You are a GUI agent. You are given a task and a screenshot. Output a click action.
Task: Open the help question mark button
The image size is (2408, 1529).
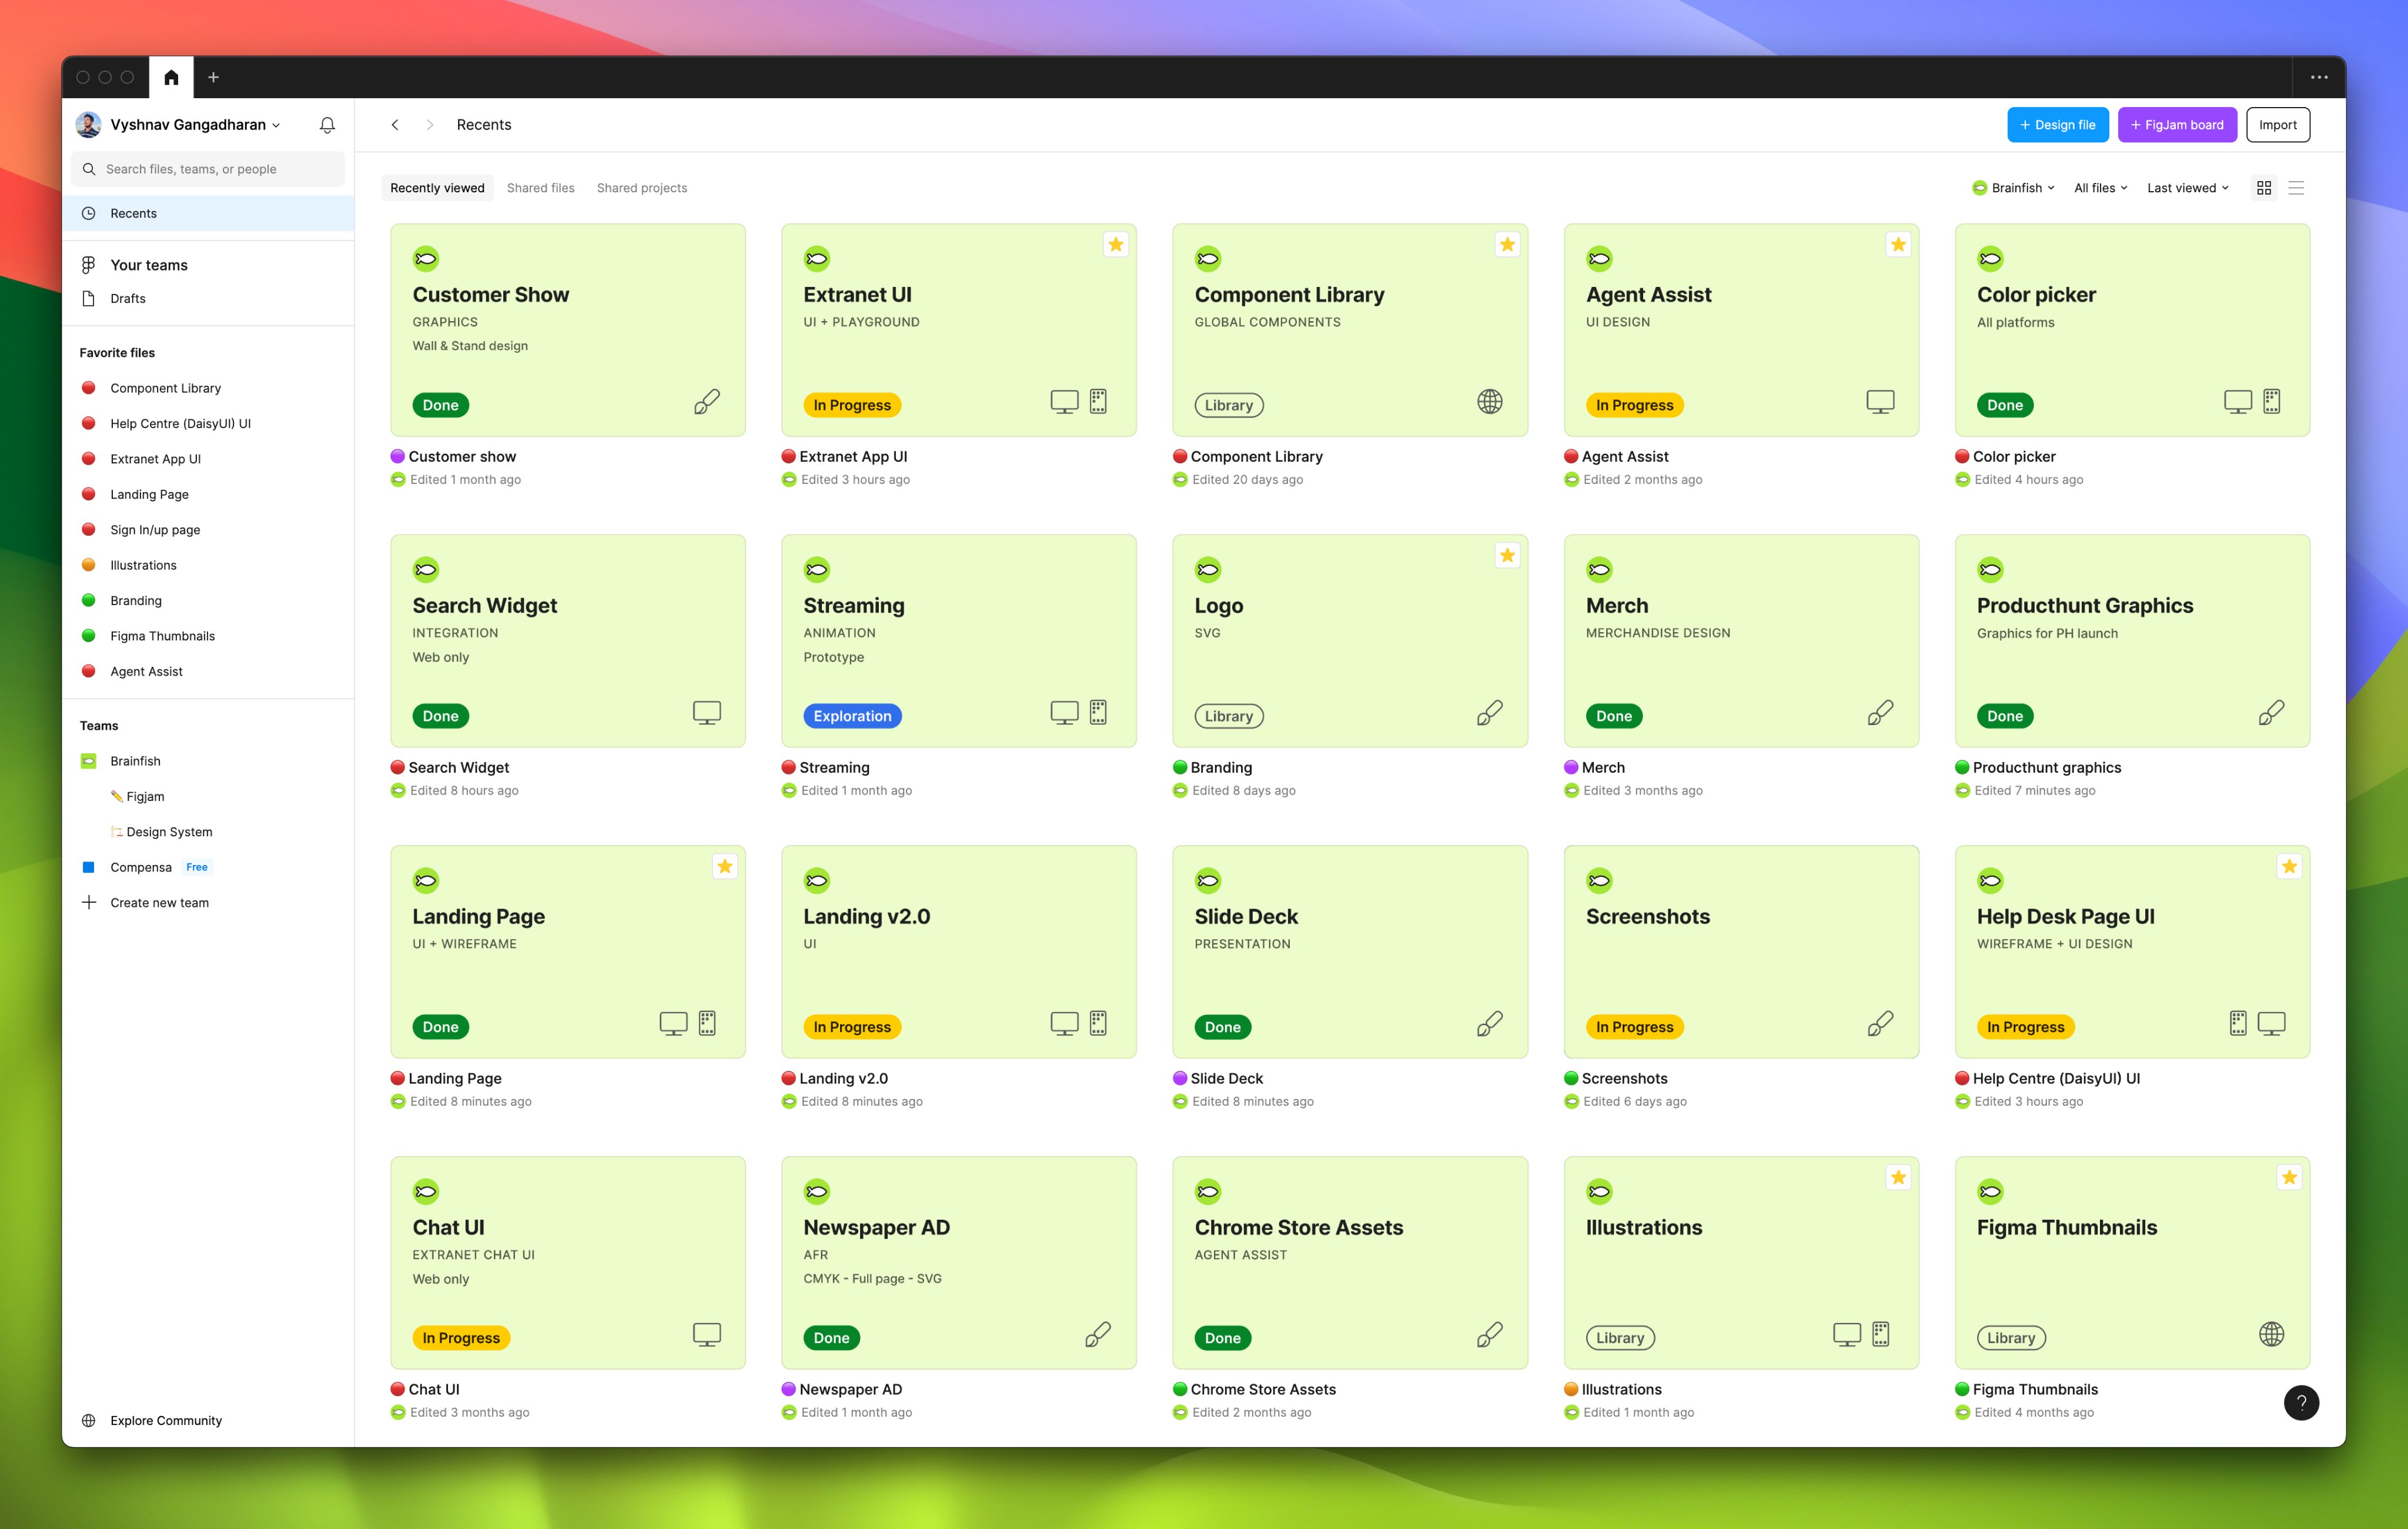click(x=2301, y=1402)
